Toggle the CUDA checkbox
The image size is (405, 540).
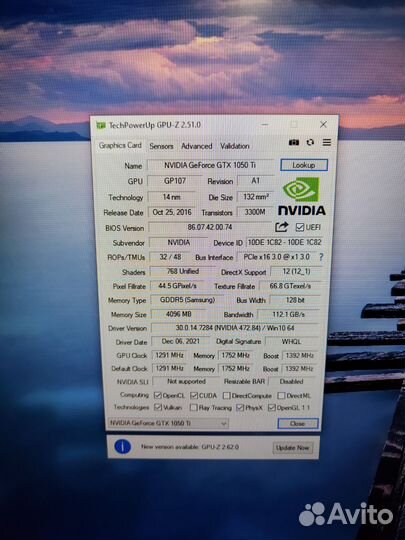pos(194,395)
